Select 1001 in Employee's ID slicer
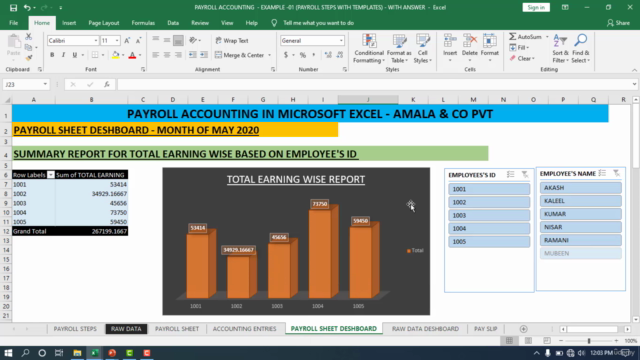This screenshot has height=360, width=640. pyautogui.click(x=489, y=189)
